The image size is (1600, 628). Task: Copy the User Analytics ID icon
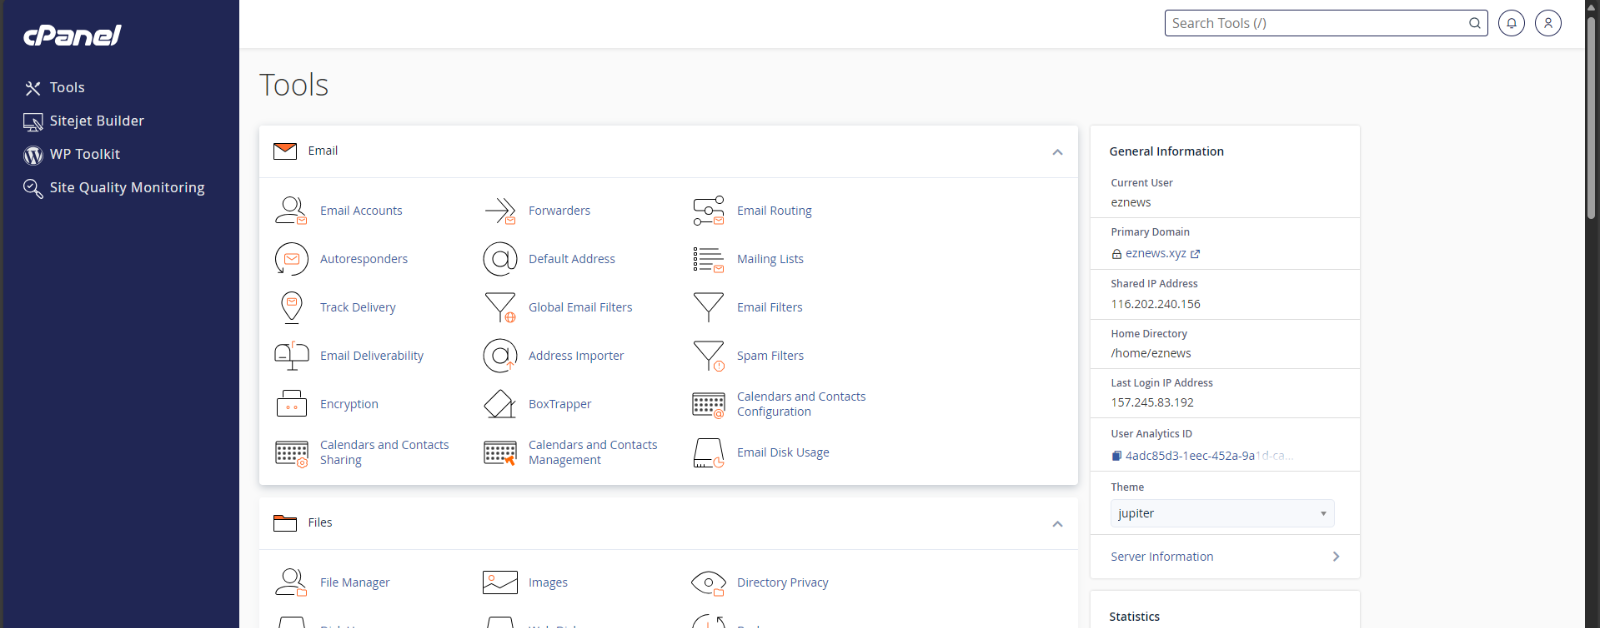[1116, 456]
